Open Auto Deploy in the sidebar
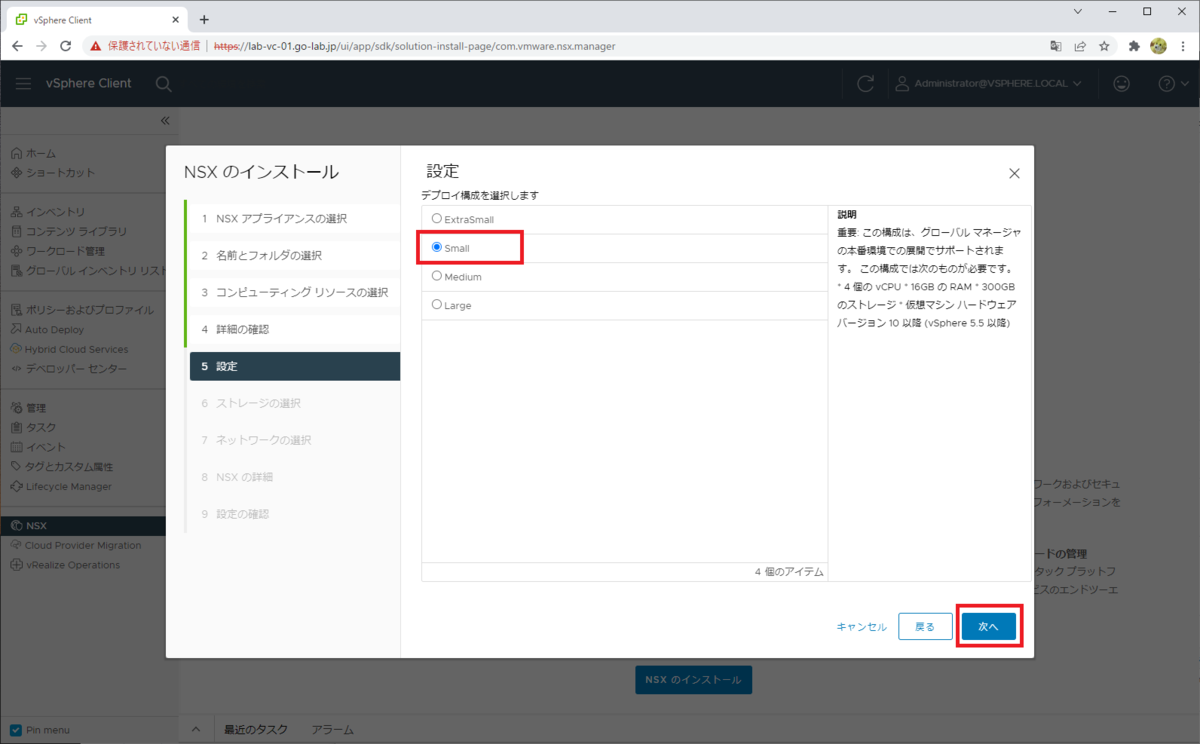 (x=47, y=329)
